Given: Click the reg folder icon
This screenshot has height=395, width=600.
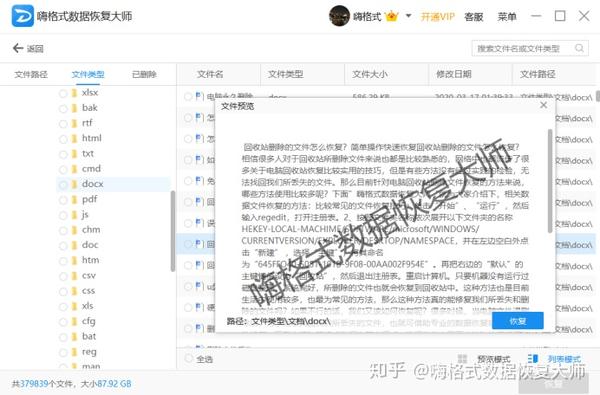Looking at the screenshot, I should tap(75, 352).
